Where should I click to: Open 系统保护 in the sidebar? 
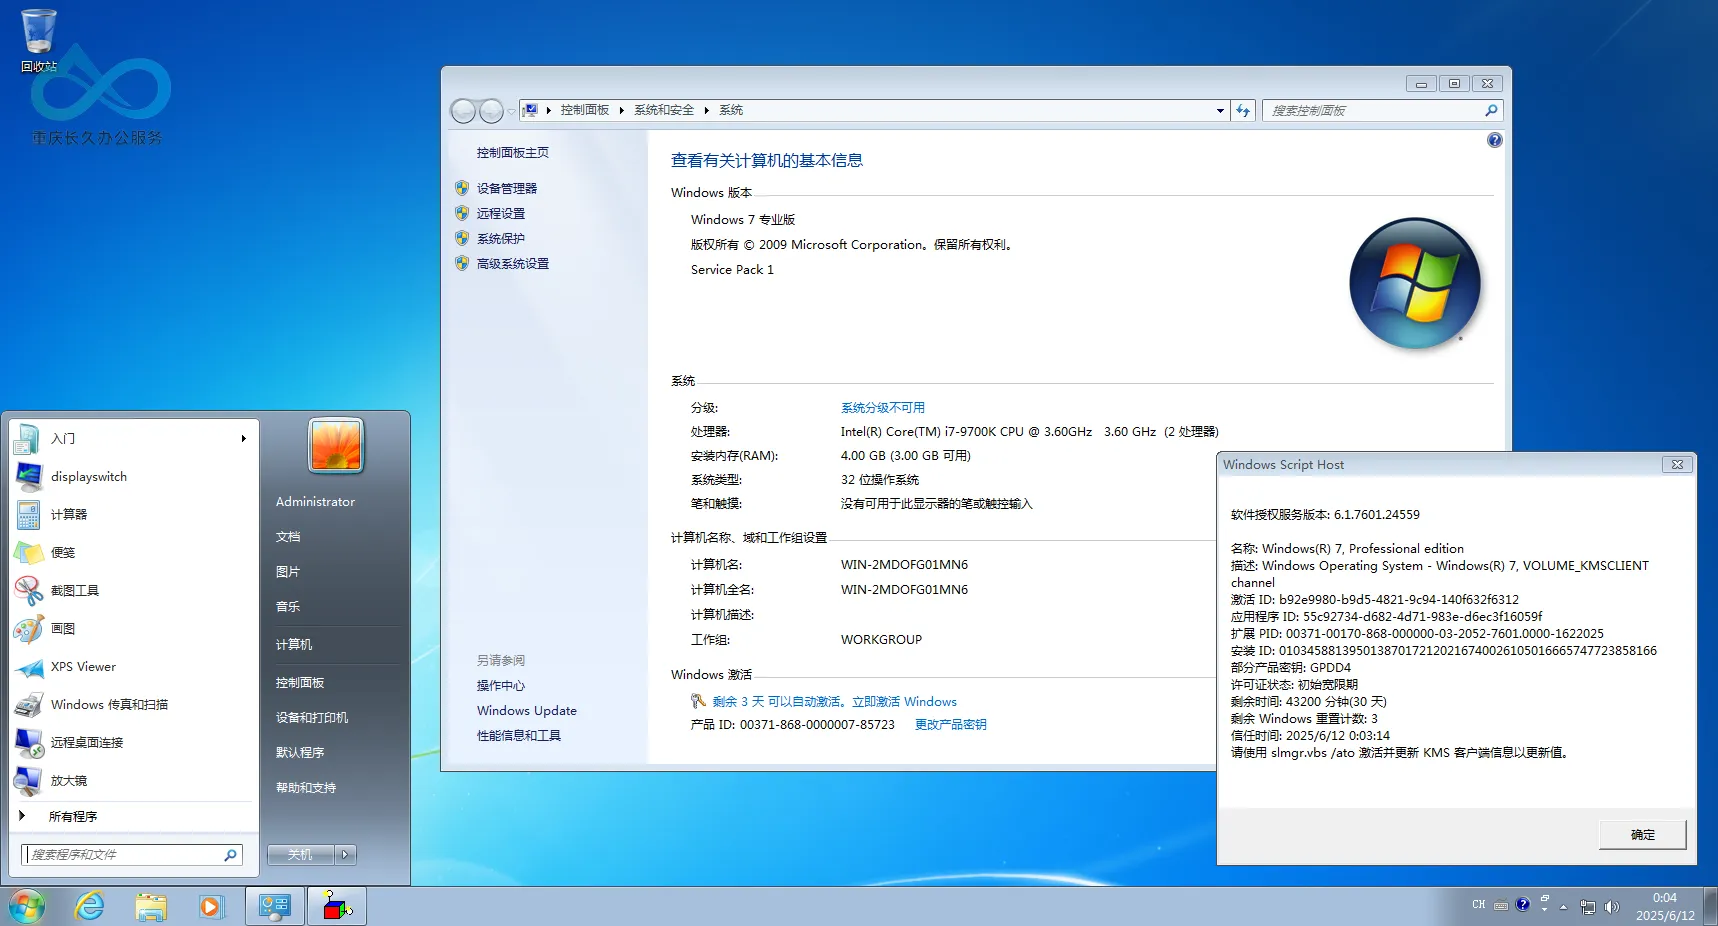coord(501,239)
